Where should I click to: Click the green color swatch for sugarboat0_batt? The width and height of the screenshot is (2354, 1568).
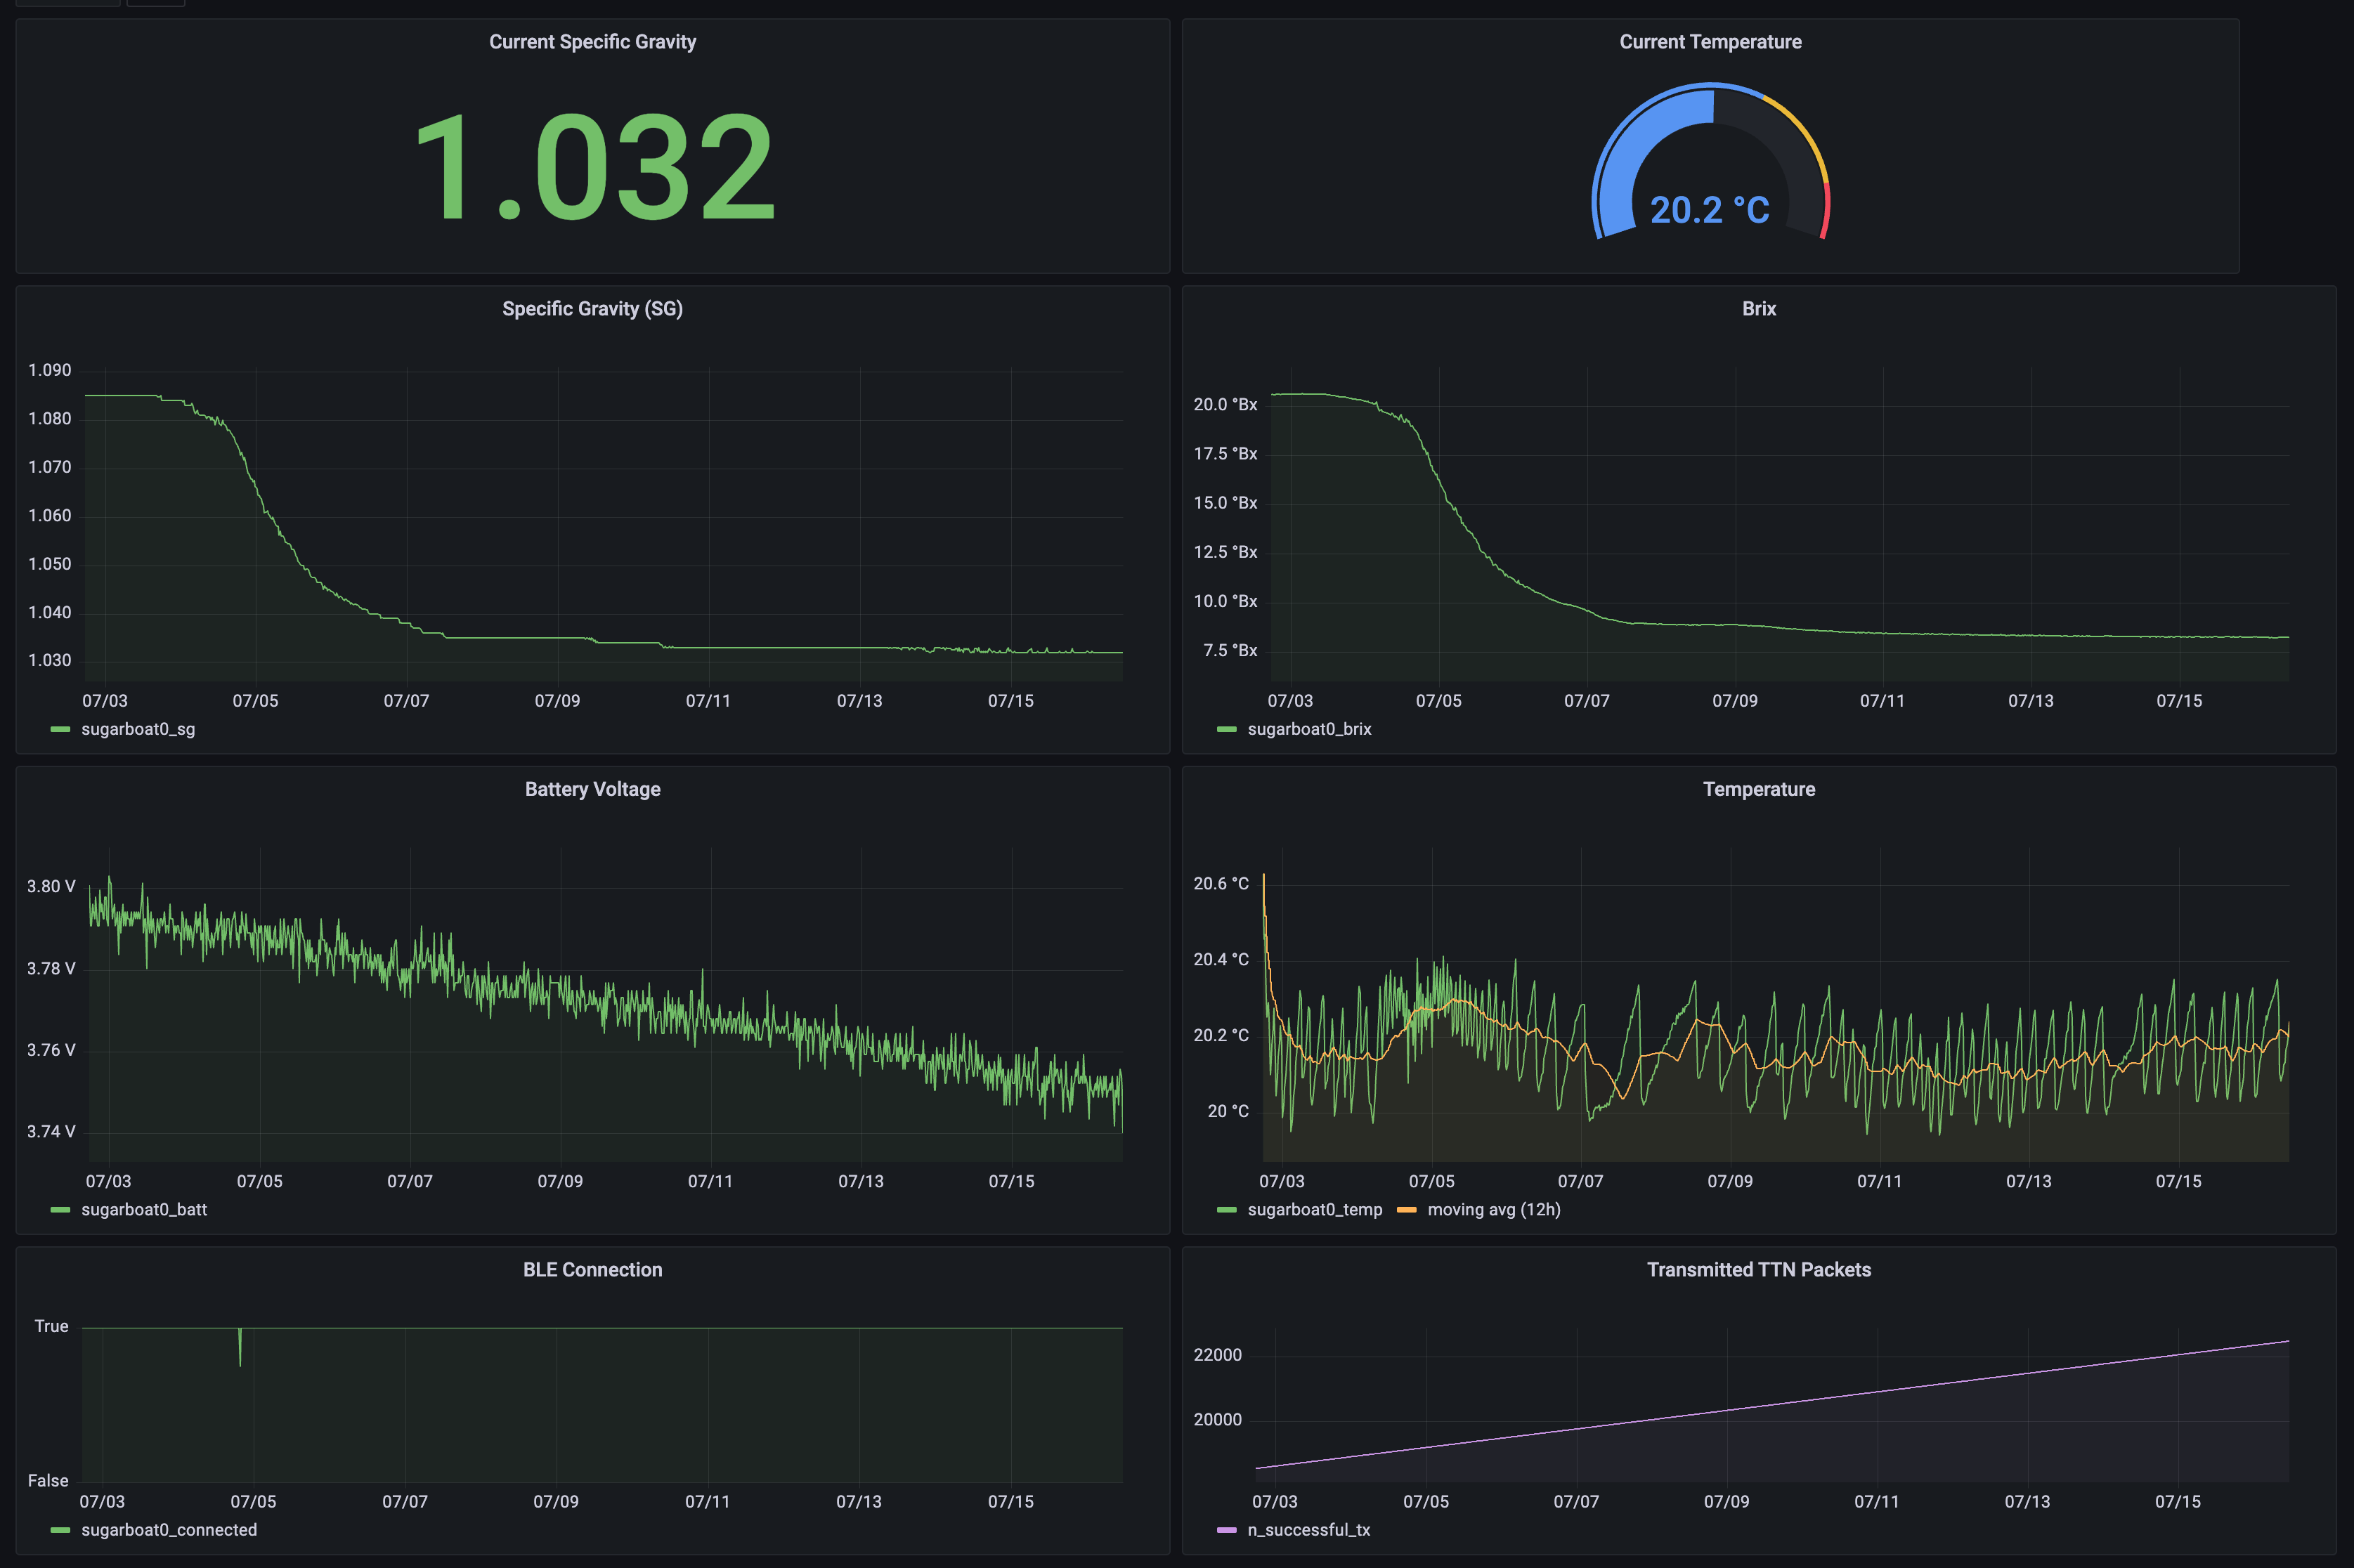(60, 1209)
